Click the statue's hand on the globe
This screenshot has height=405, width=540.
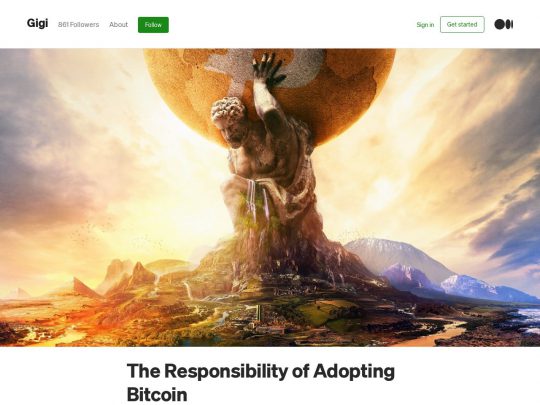pyautogui.click(x=268, y=70)
